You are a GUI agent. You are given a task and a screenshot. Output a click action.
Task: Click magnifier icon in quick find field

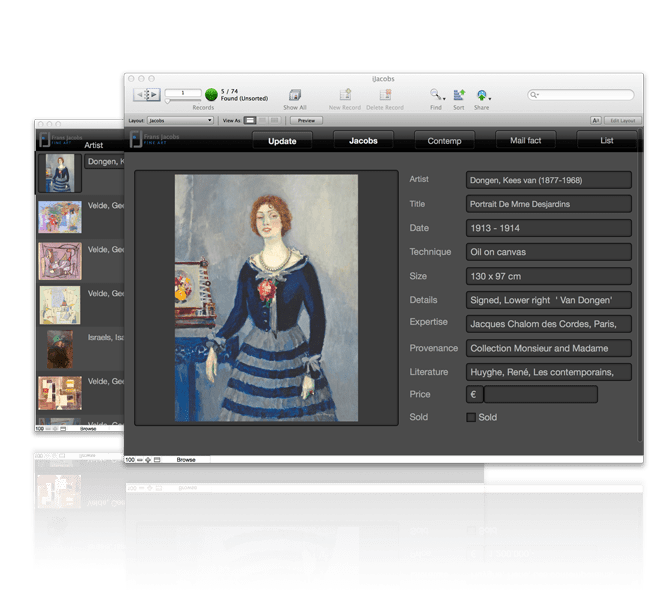[x=534, y=95]
